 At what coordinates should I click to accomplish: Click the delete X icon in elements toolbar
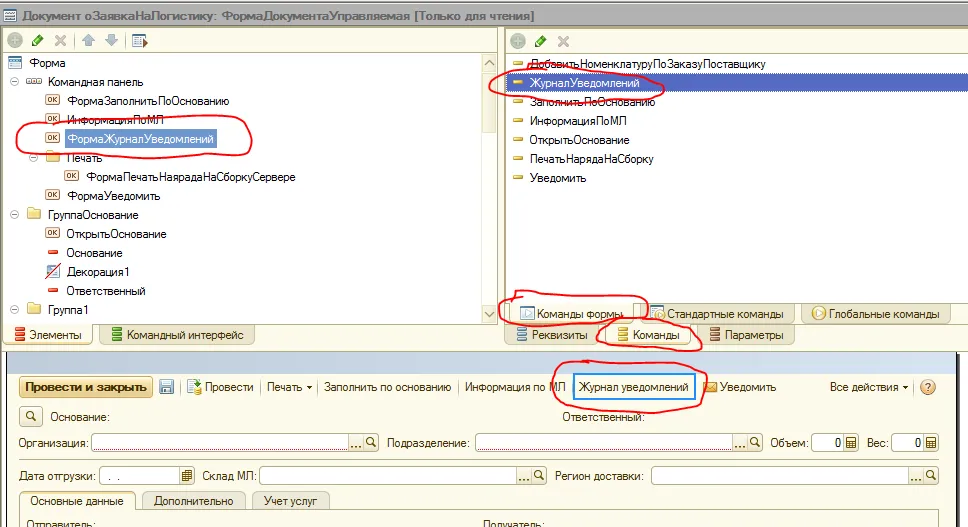pyautogui.click(x=60, y=41)
